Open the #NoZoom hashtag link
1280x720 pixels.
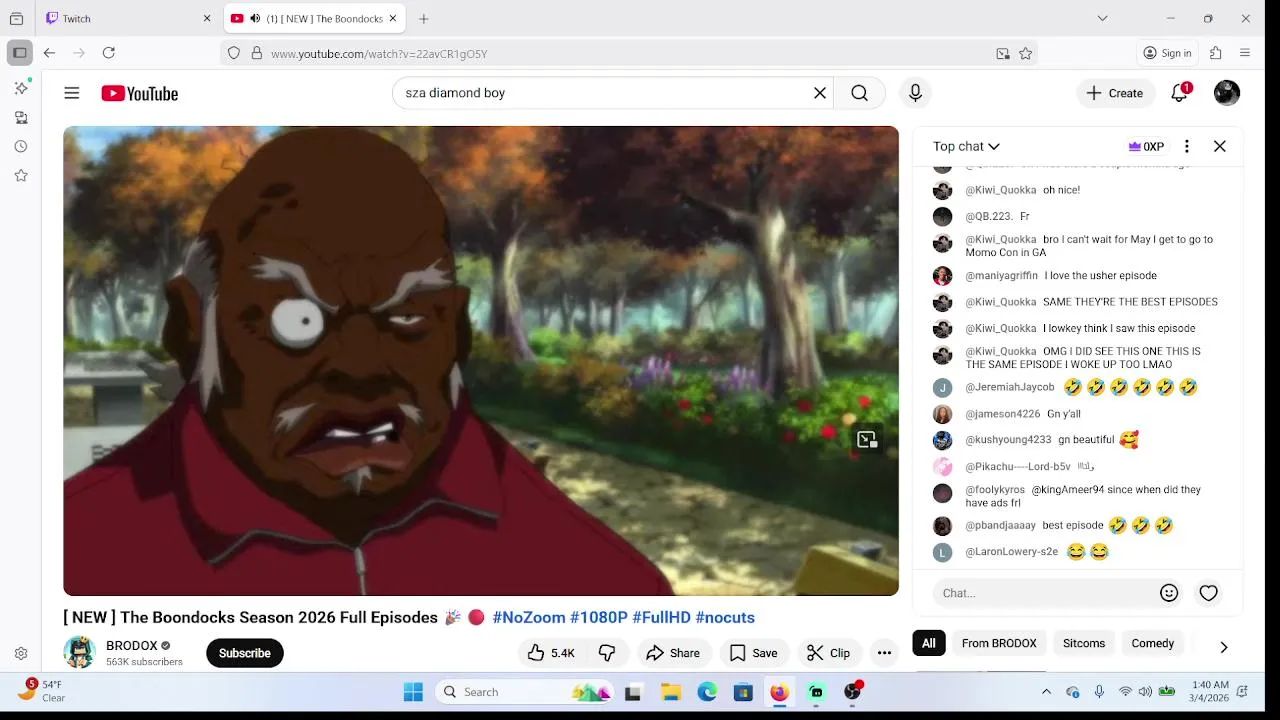[529, 617]
